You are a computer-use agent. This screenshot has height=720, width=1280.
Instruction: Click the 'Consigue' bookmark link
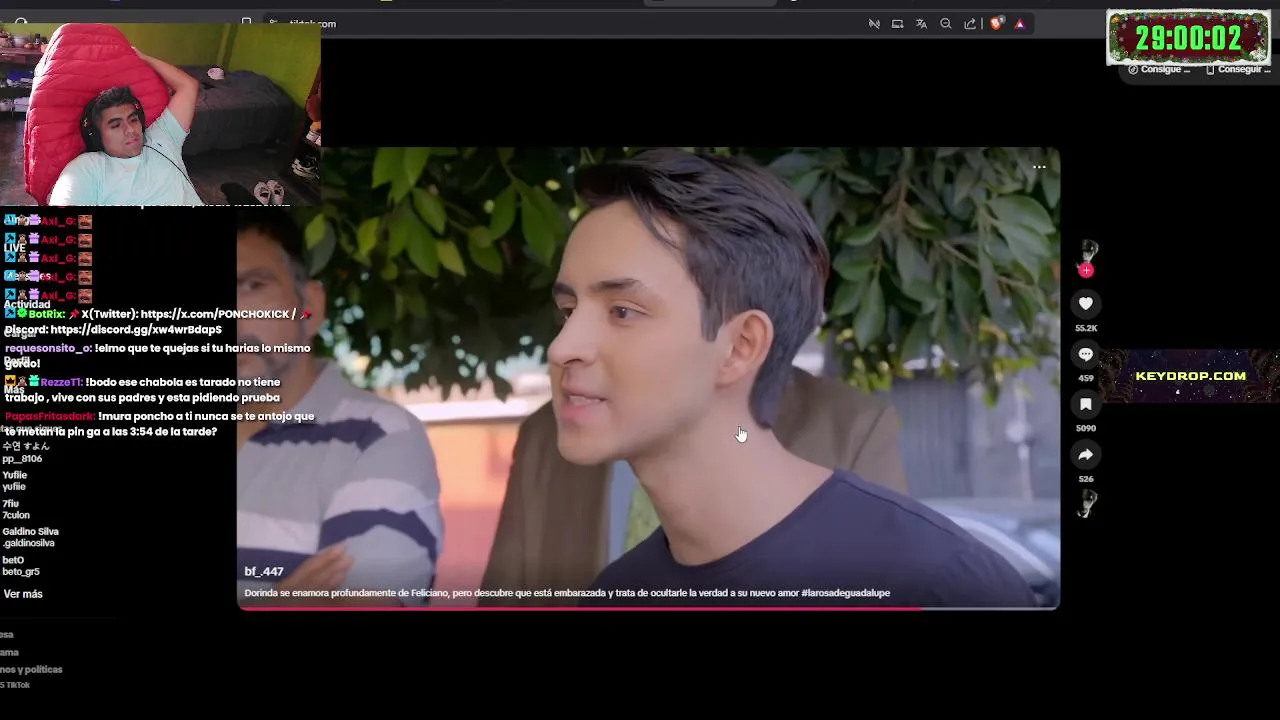1160,70
